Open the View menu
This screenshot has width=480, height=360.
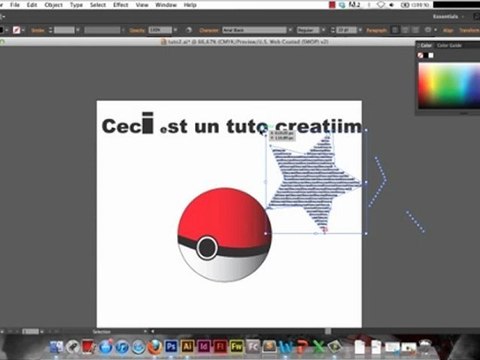(x=142, y=5)
